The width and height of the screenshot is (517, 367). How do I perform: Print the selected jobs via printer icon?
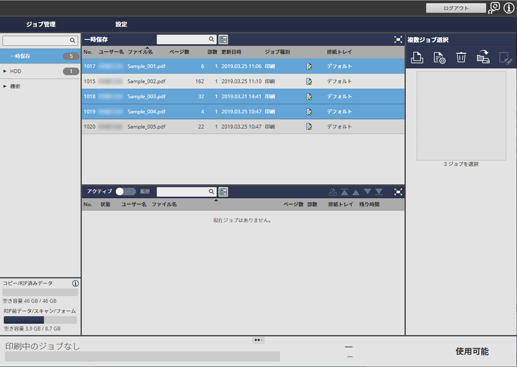click(x=417, y=58)
